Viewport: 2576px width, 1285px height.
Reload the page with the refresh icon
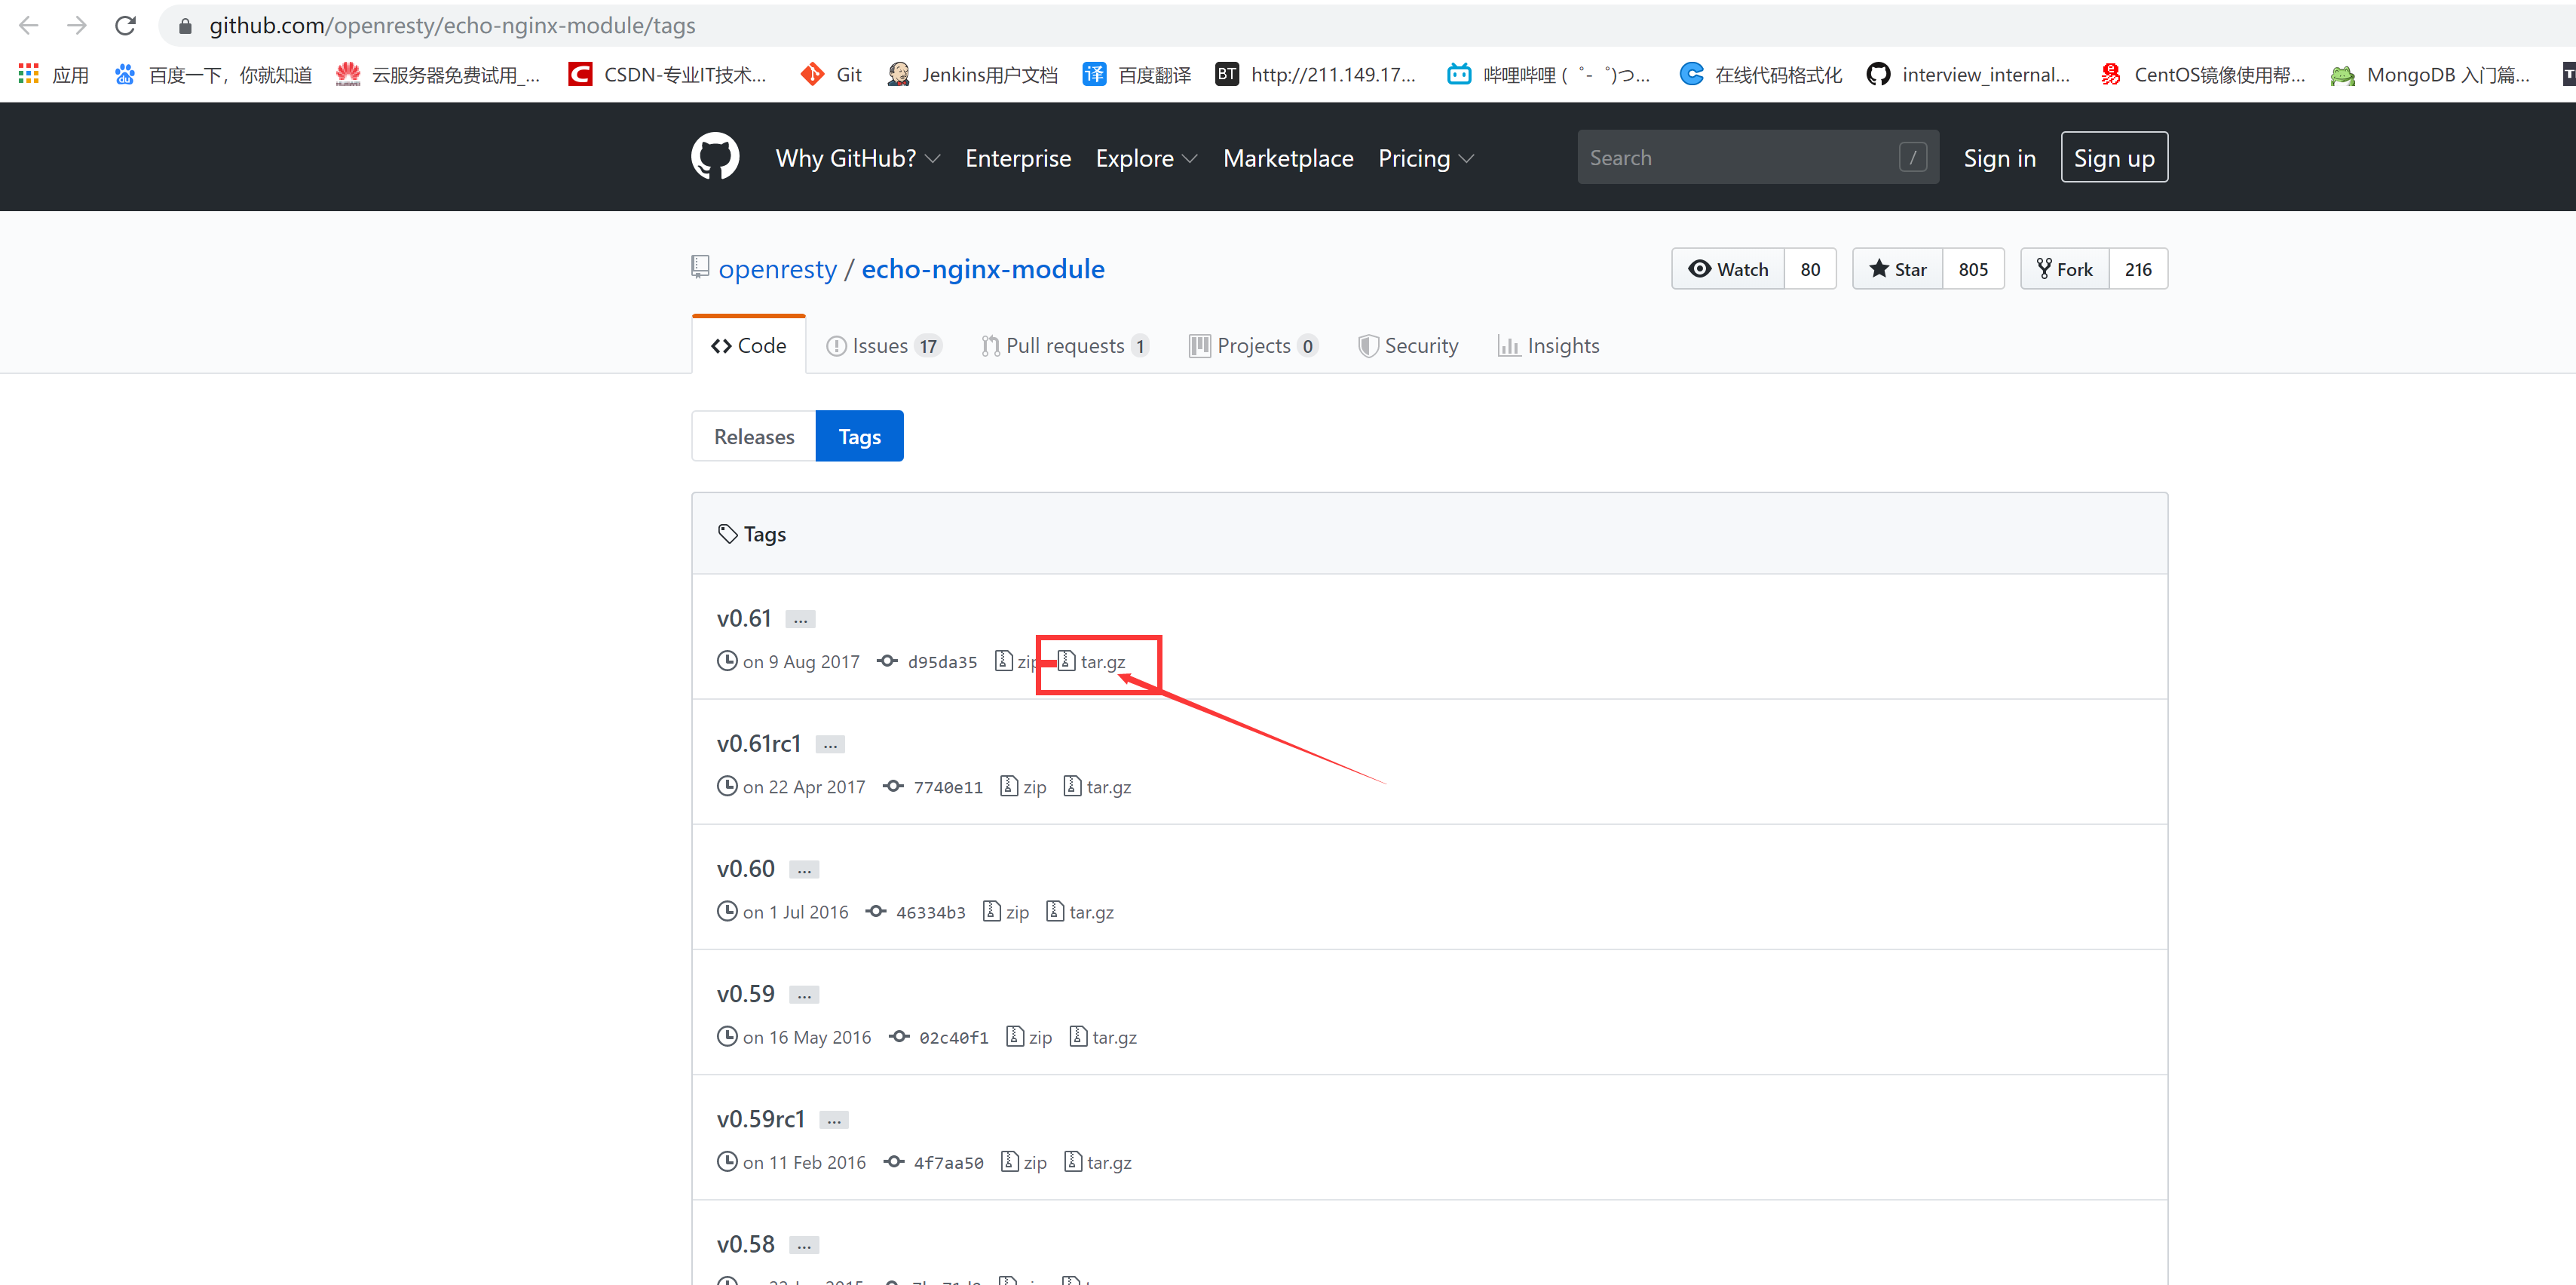pos(125,25)
